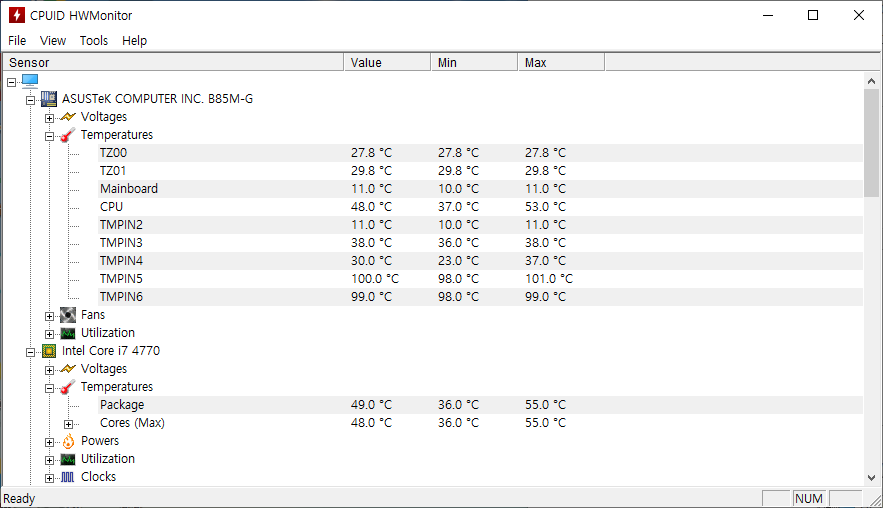Expand the Powers section
This screenshot has width=883, height=508.
point(50,442)
